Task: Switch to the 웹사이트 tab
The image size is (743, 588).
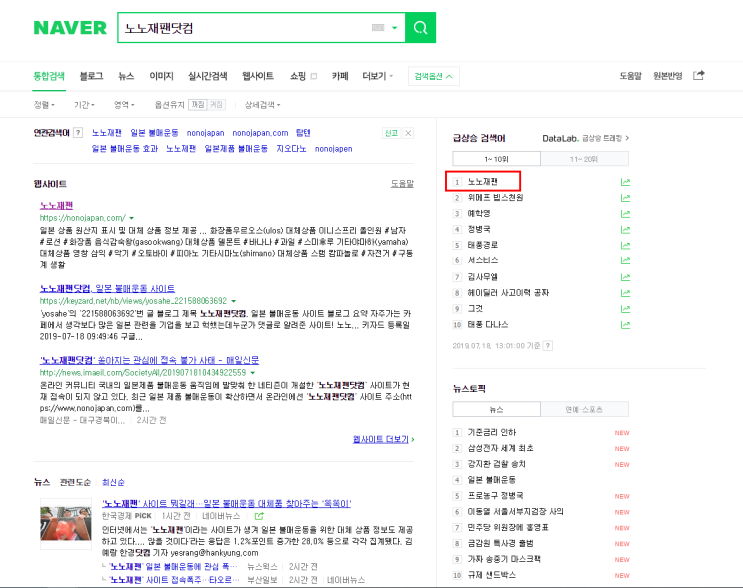Action: (258, 76)
